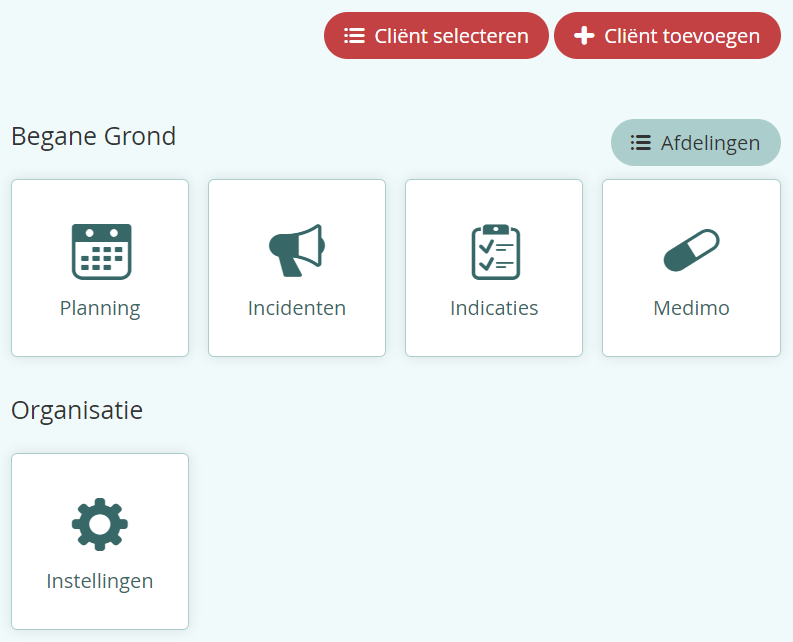The width and height of the screenshot is (793, 642).
Task: Click the pill icon for Medimo
Action: point(691,251)
